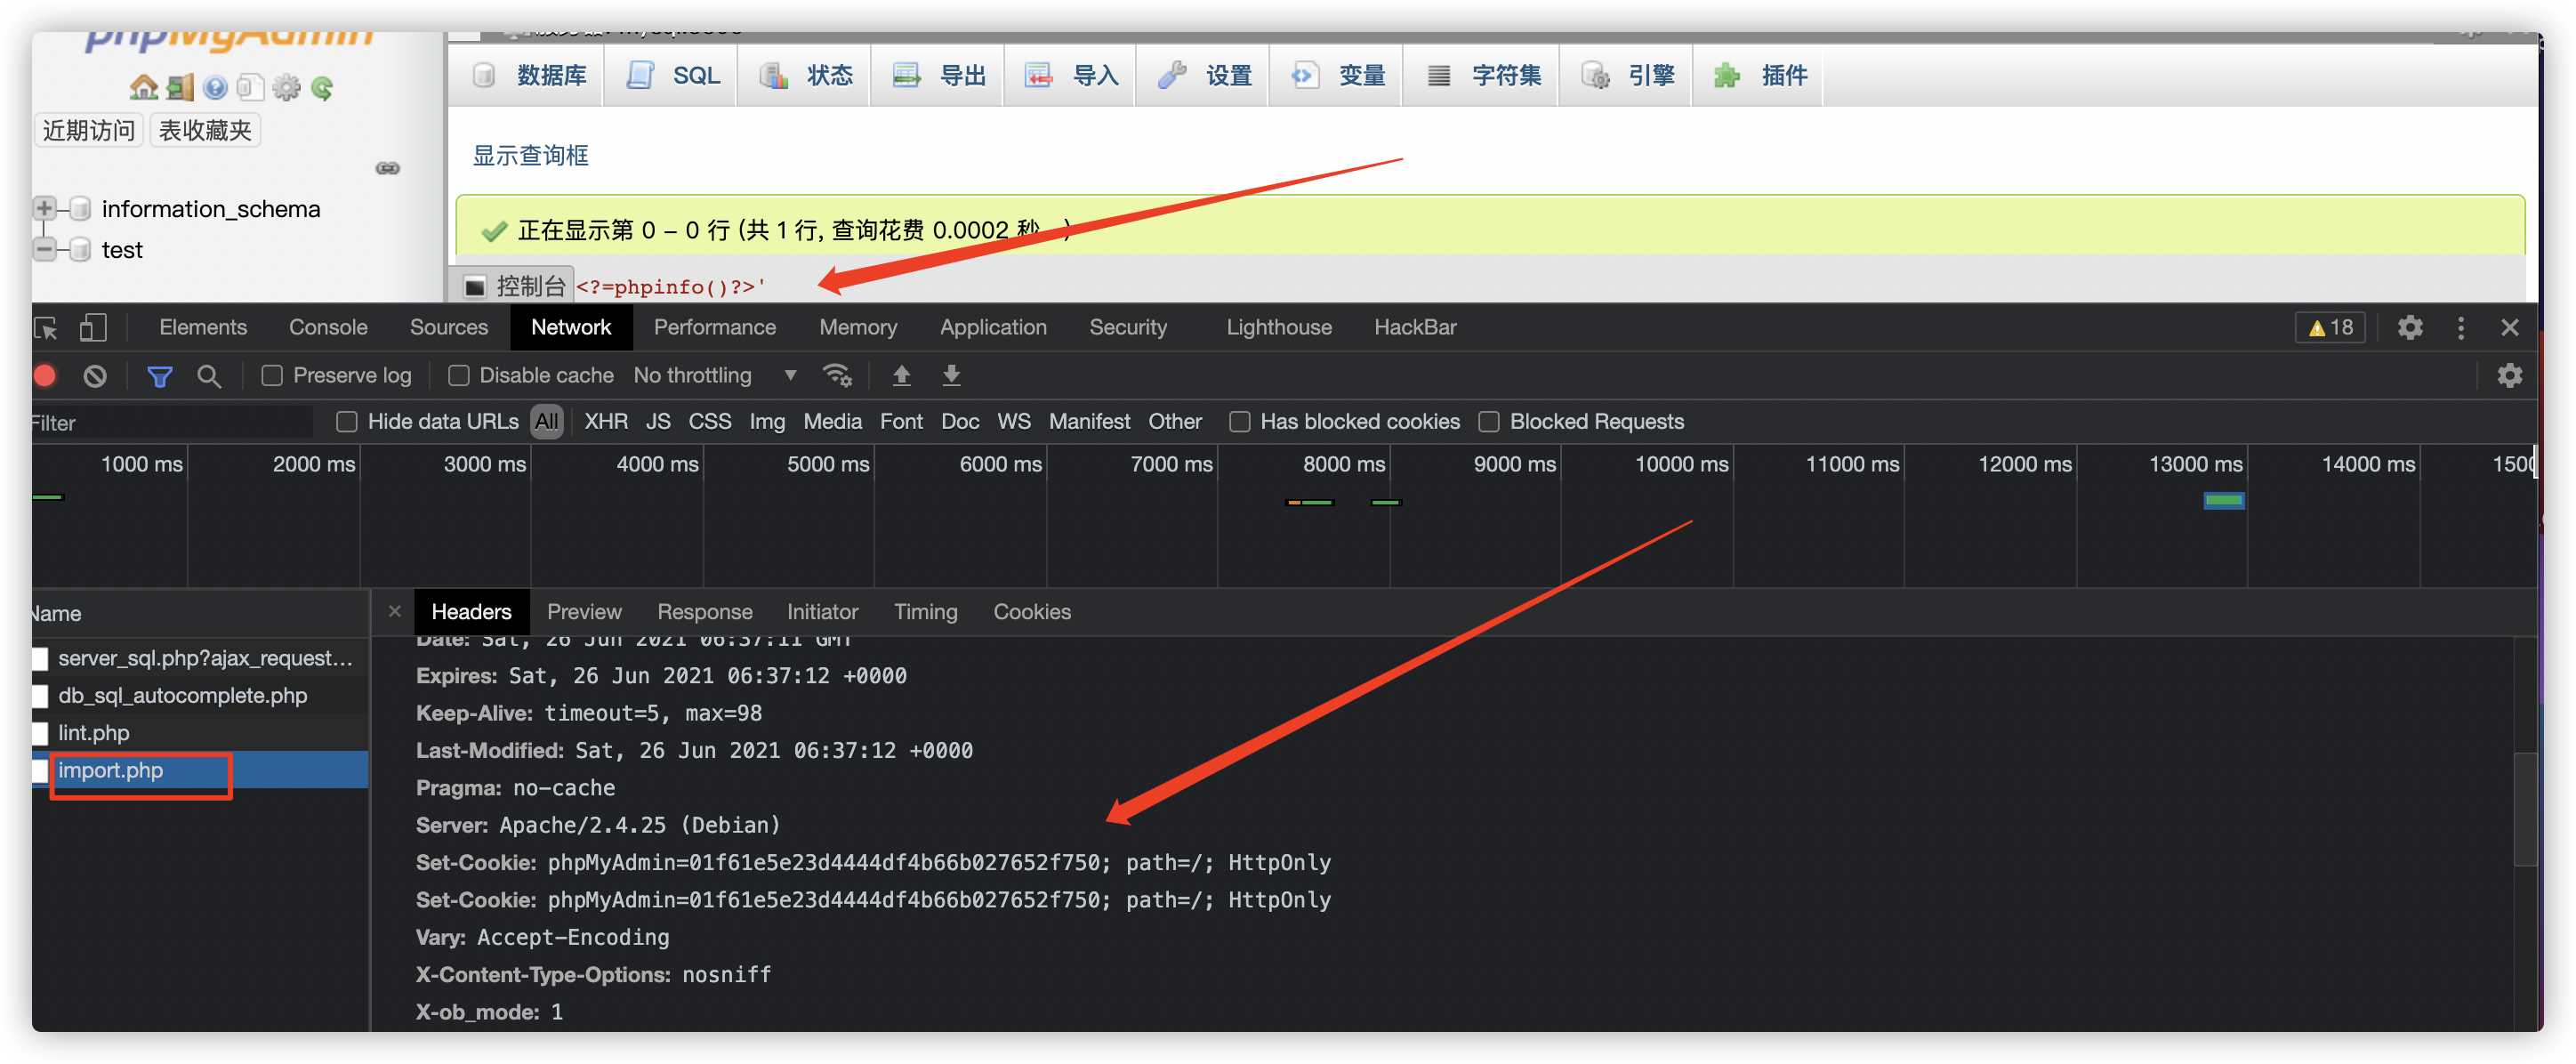
Task: Open the Timing tab
Action: pyautogui.click(x=925, y=612)
